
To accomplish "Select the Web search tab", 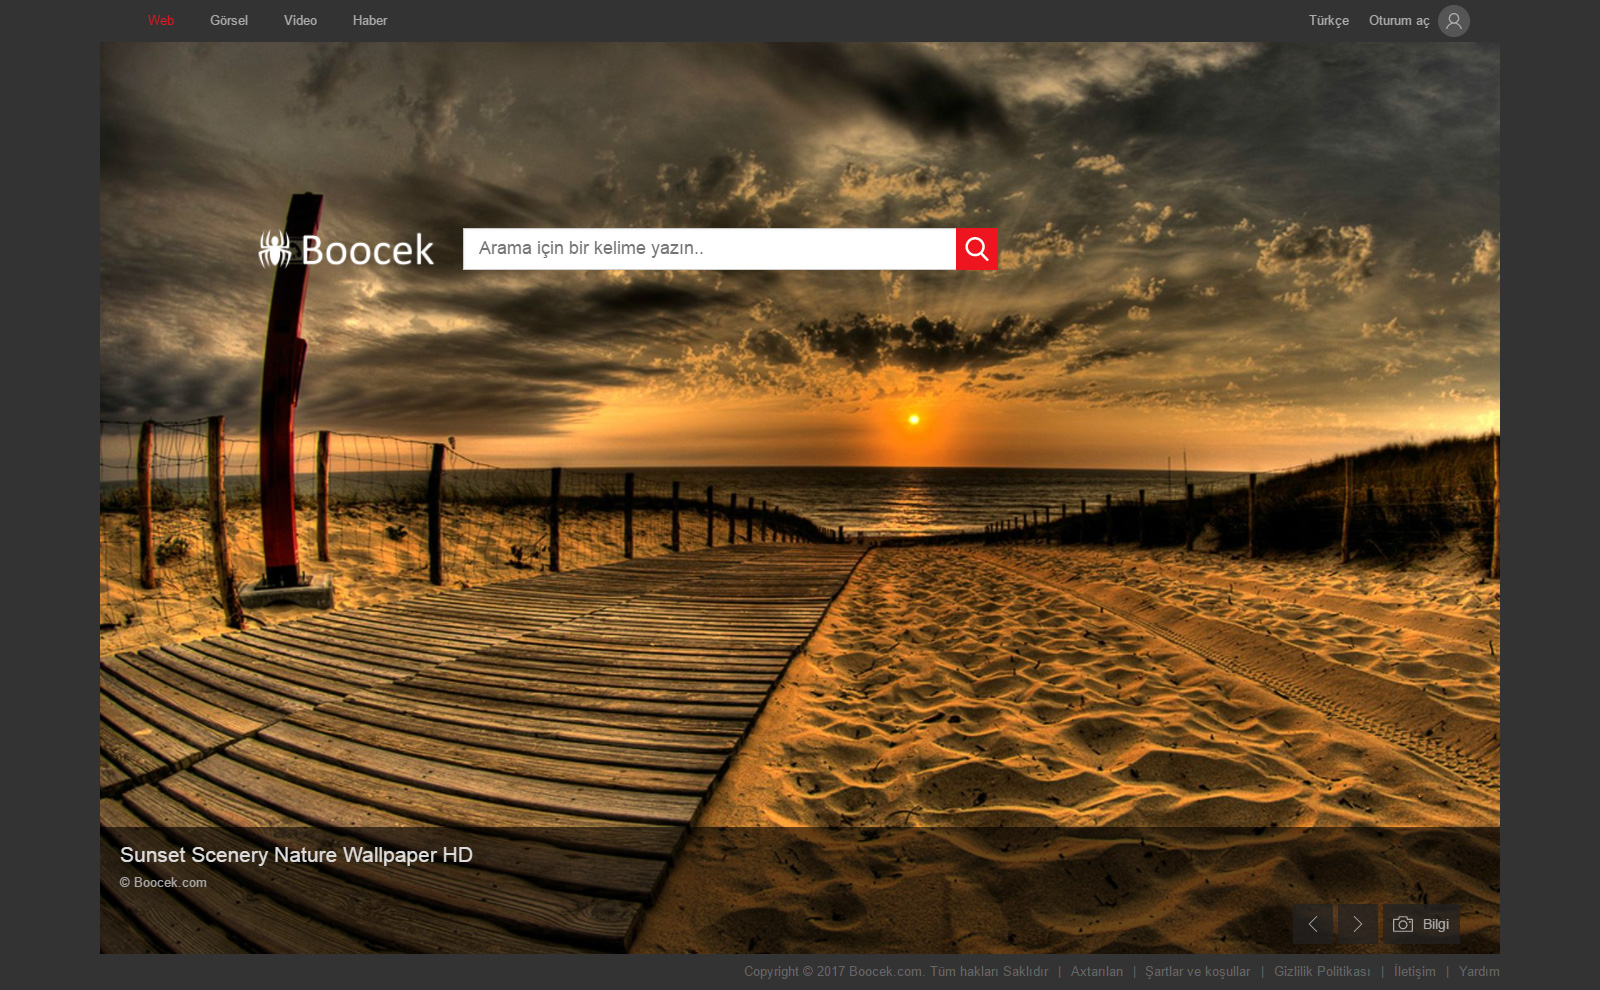I will tap(161, 21).
